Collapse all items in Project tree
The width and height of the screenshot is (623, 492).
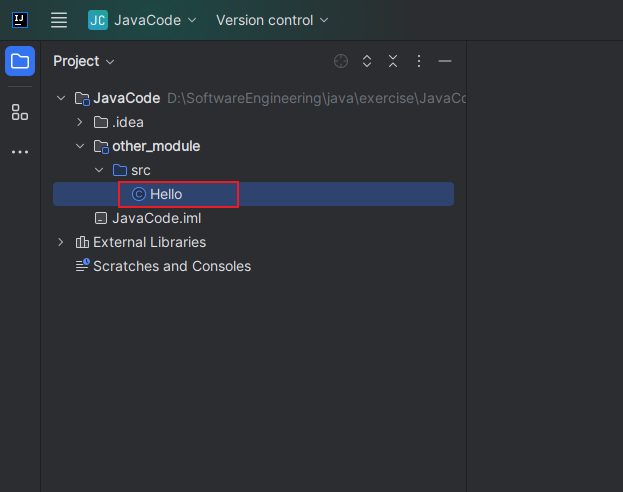coord(393,61)
